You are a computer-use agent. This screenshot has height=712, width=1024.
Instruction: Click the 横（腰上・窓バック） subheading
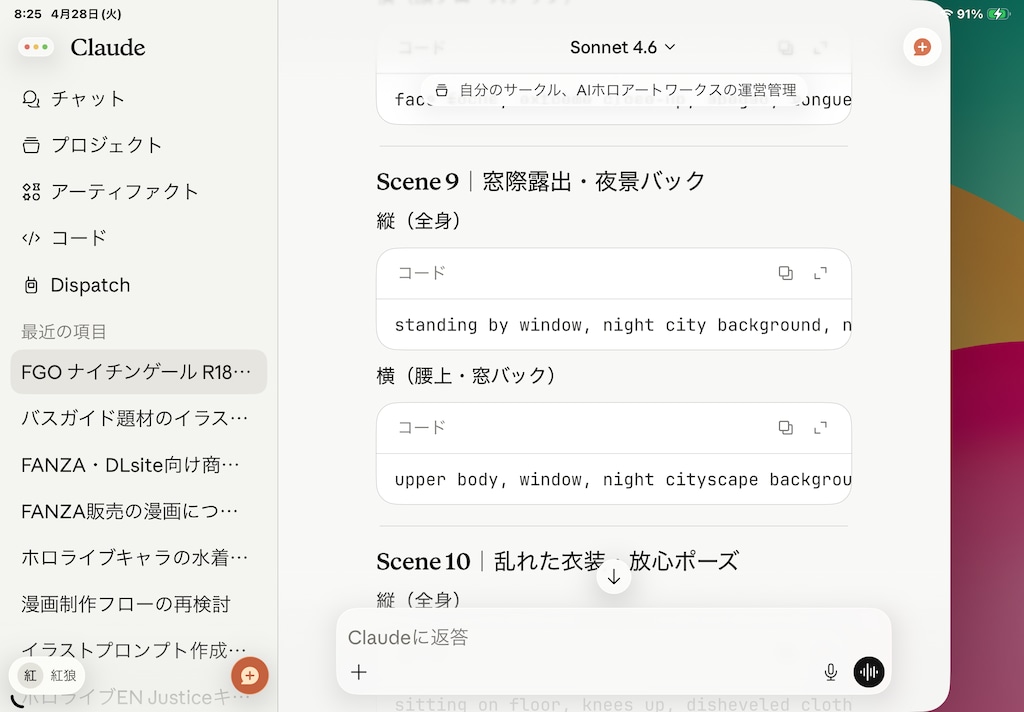pyautogui.click(x=466, y=376)
